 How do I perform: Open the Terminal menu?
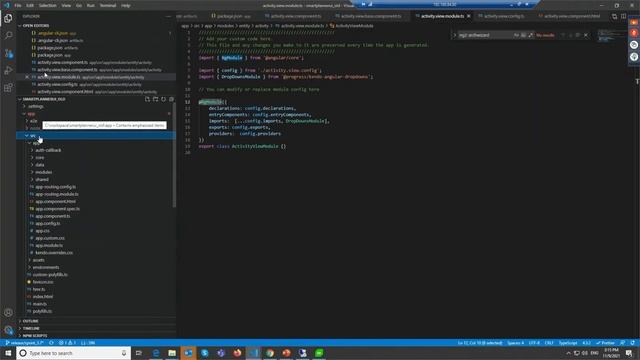[108, 5]
